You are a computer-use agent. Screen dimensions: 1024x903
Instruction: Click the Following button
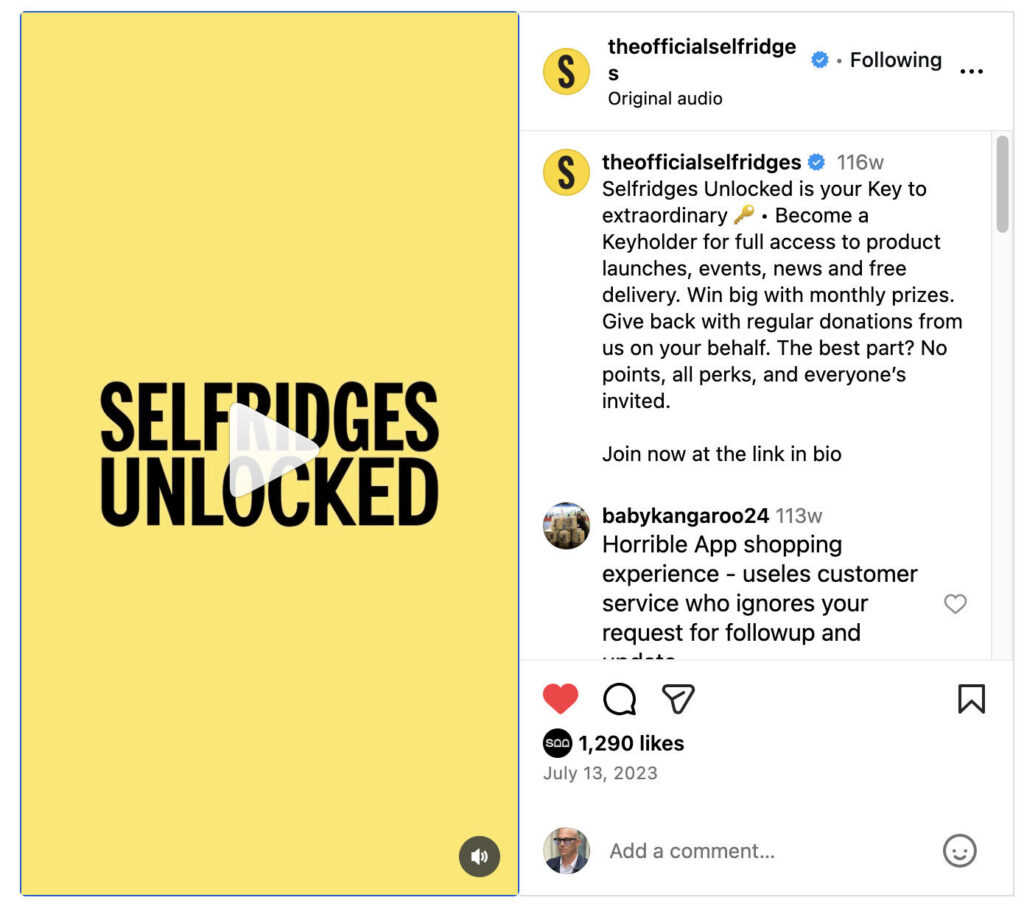pos(895,60)
